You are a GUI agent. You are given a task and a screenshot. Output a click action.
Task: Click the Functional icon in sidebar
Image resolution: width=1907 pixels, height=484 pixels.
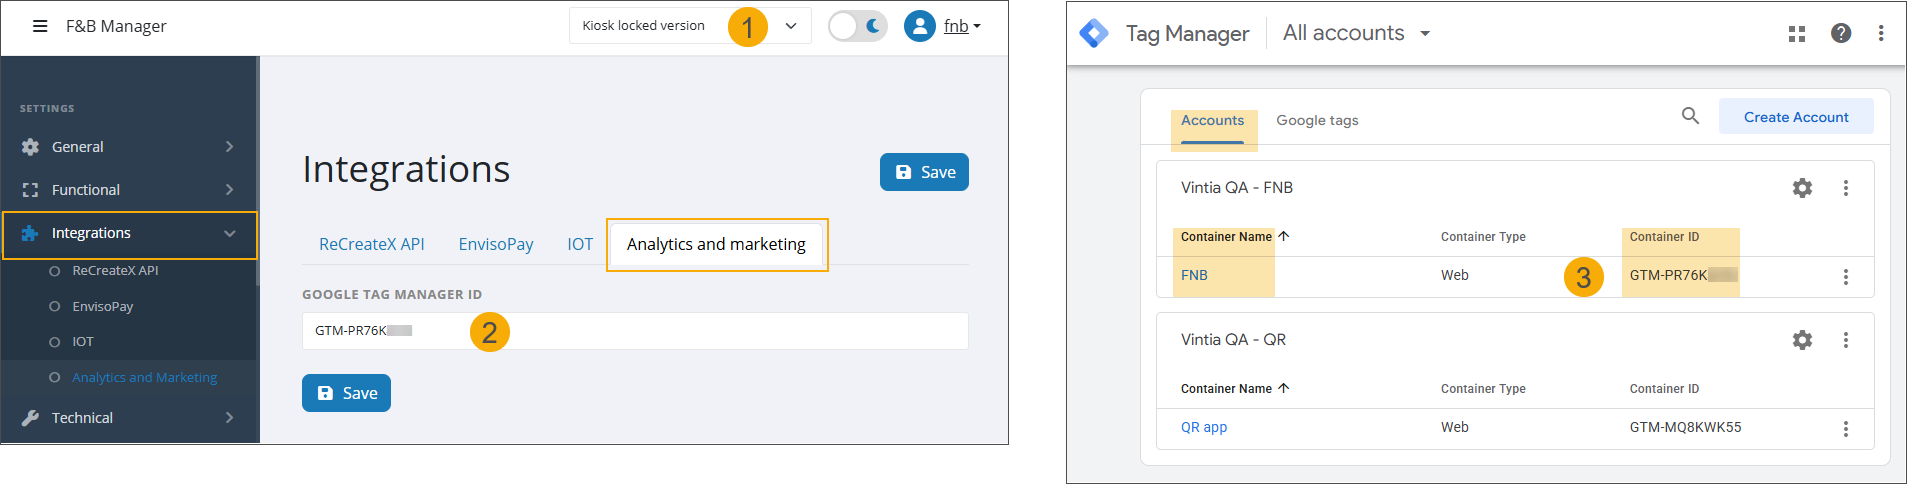coord(30,190)
